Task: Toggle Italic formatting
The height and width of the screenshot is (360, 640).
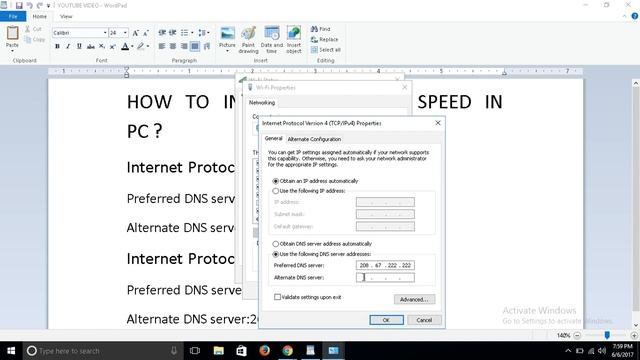Action: coord(68,47)
